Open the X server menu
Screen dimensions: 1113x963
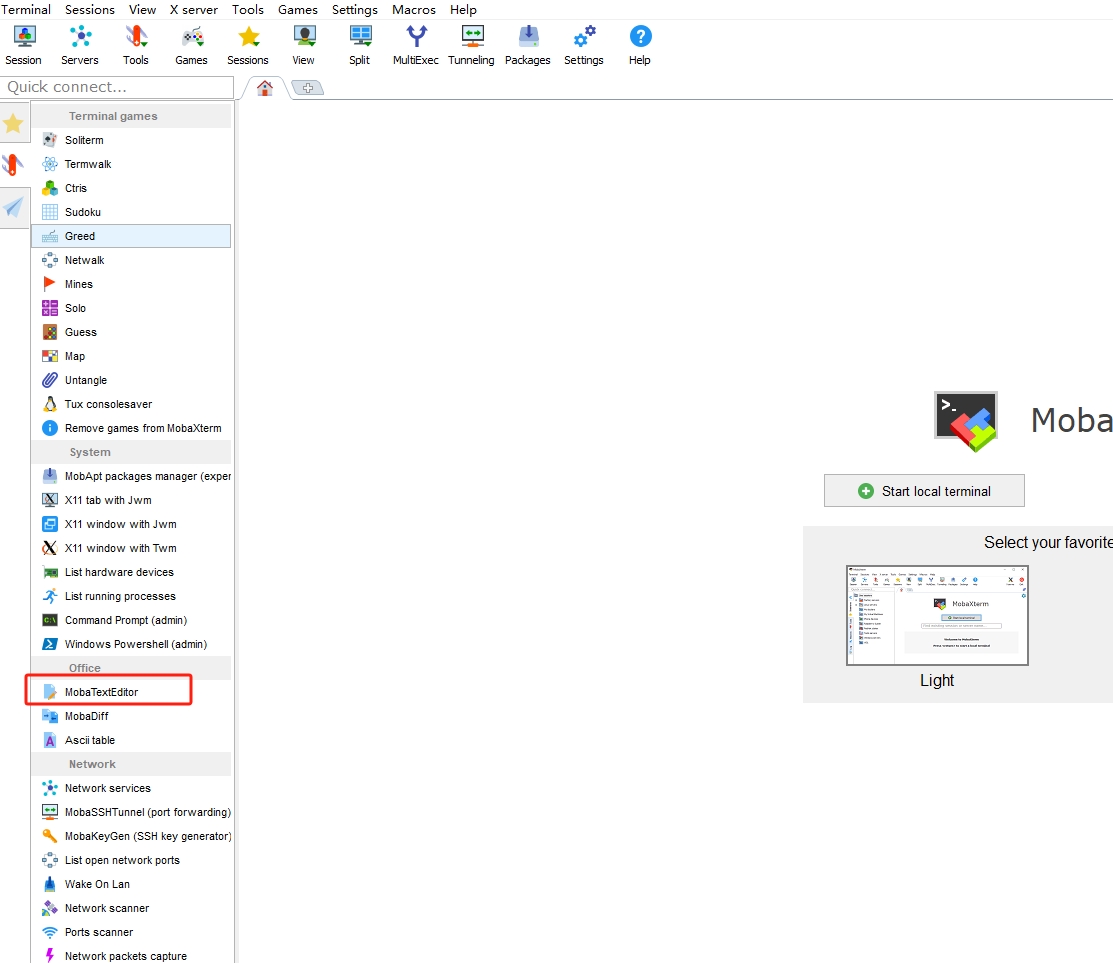pos(193,9)
